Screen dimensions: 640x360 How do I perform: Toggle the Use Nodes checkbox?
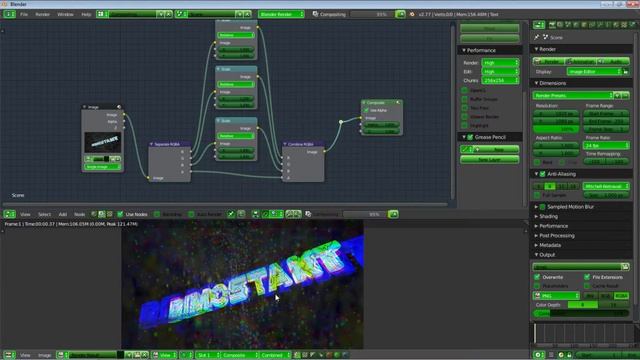(x=120, y=214)
